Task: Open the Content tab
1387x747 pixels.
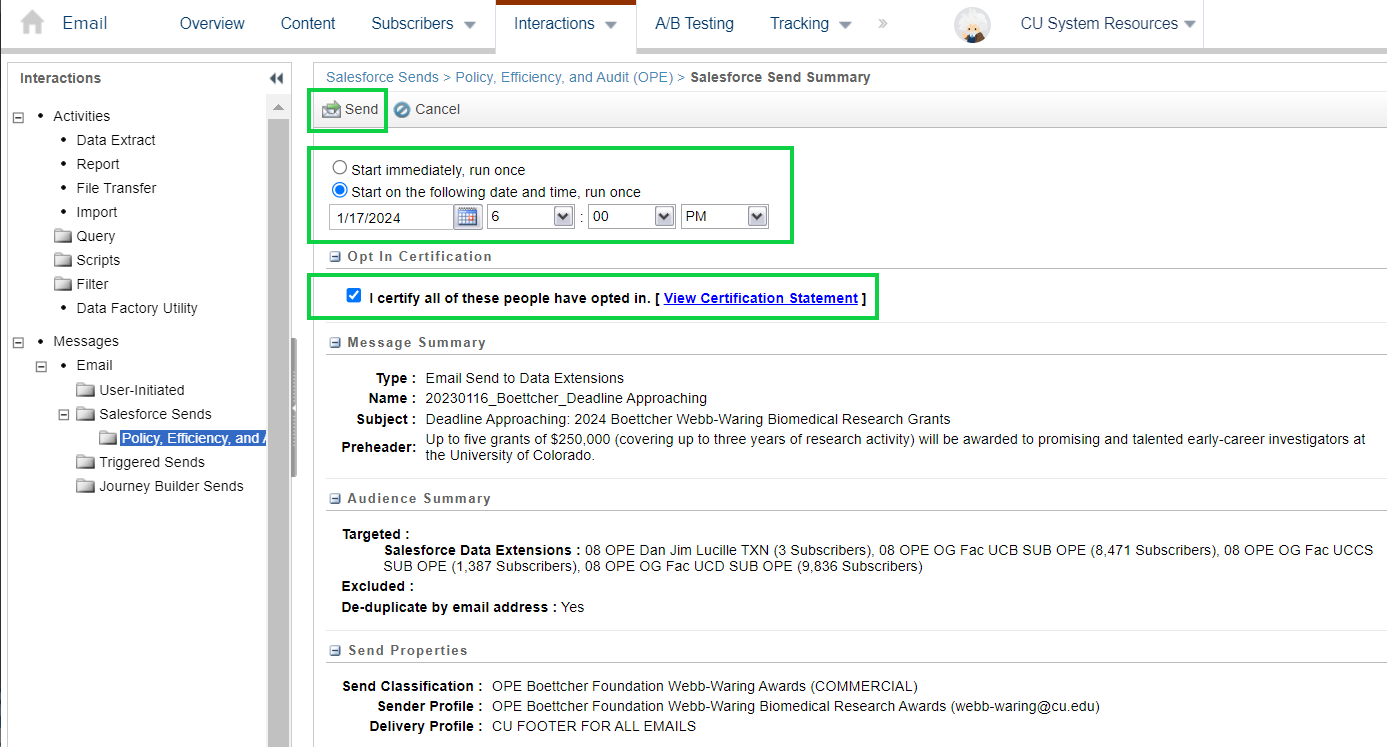Action: coord(308,24)
